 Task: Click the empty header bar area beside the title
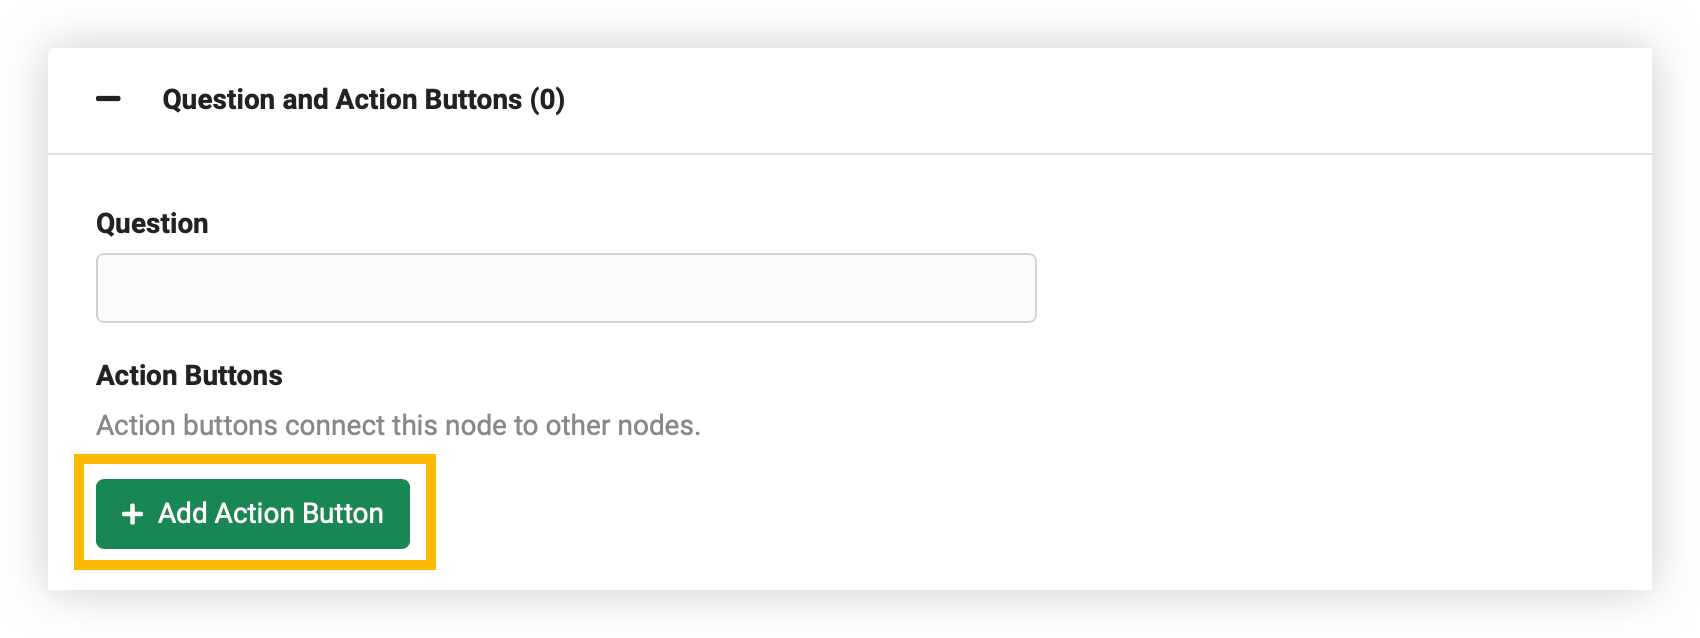(x=1100, y=100)
